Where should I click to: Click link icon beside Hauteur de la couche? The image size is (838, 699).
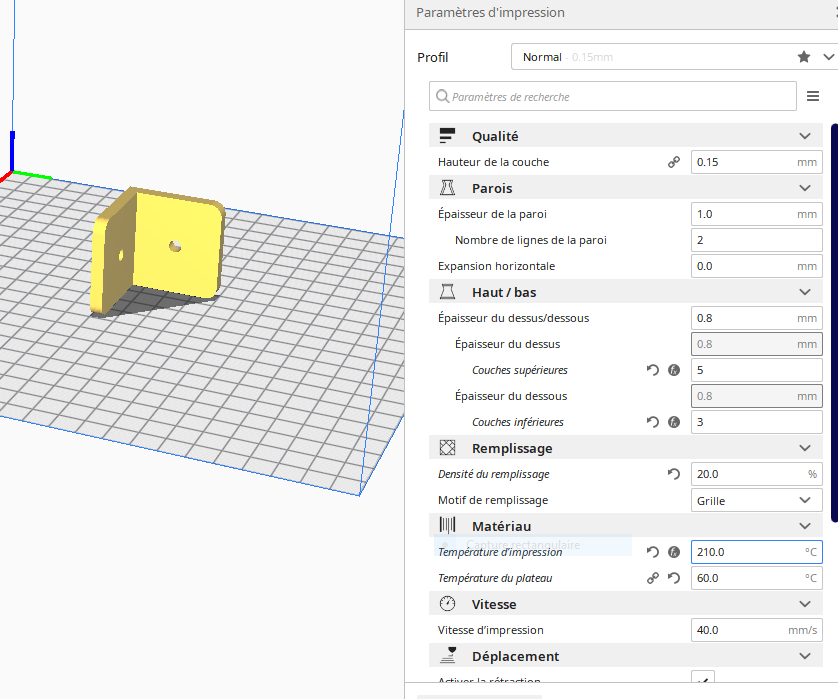coord(674,162)
